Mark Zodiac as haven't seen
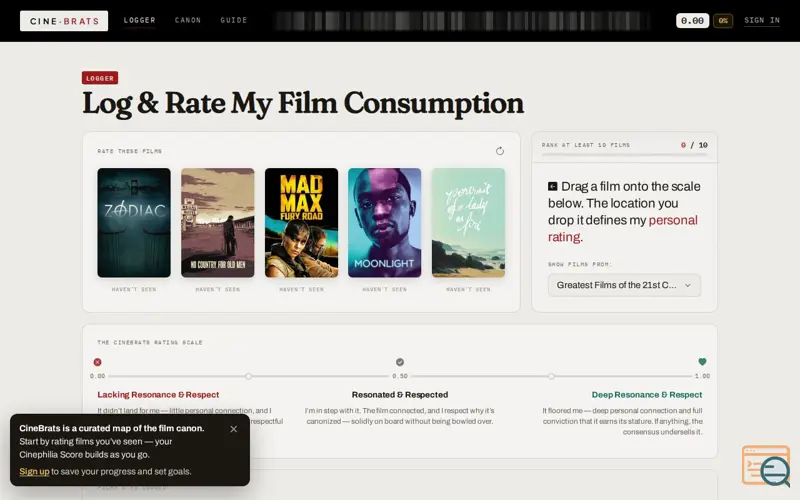The width and height of the screenshot is (800, 500). click(x=134, y=289)
